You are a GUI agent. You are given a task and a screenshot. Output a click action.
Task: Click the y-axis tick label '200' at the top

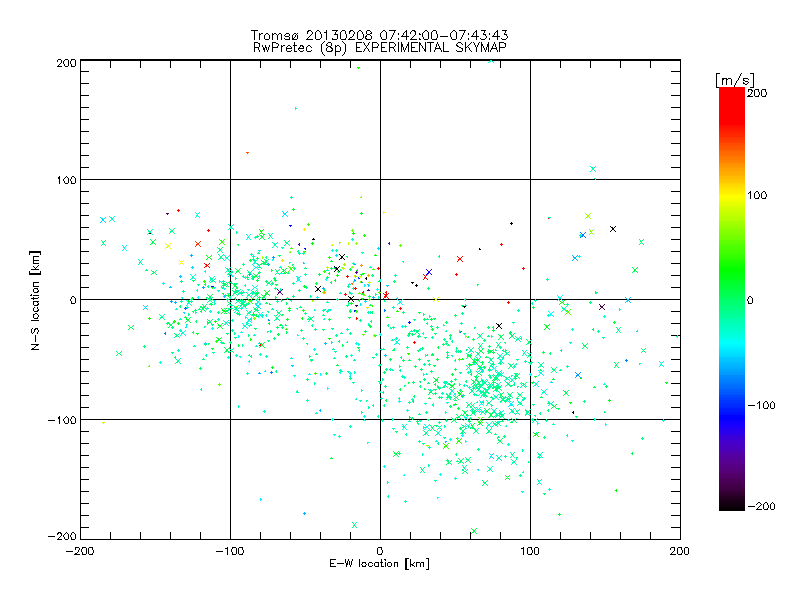click(x=66, y=63)
